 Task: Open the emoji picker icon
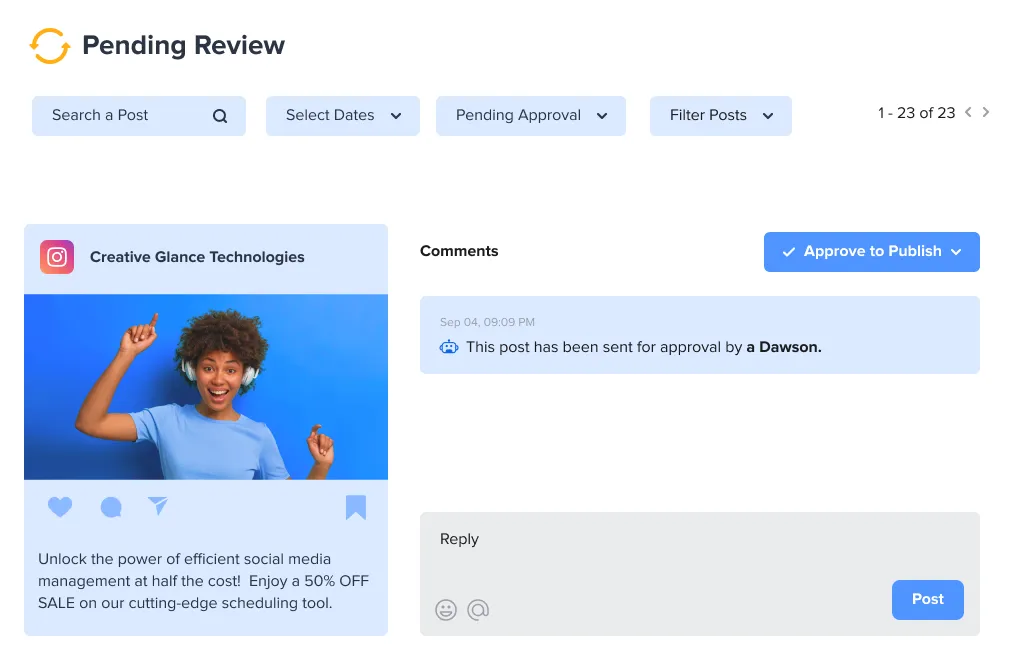pos(446,610)
